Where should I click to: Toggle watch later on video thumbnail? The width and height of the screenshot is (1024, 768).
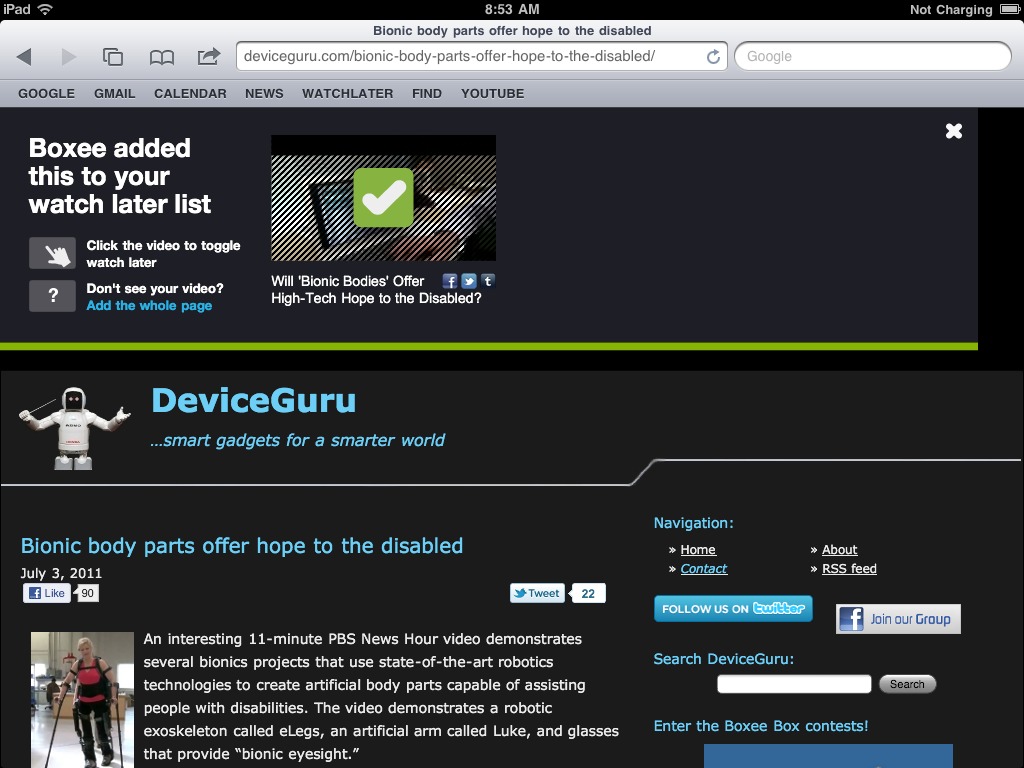click(383, 198)
